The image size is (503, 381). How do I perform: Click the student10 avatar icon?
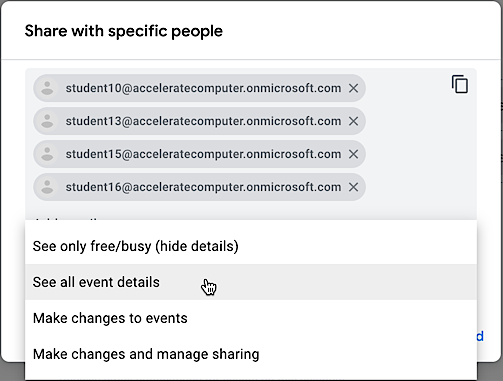[x=47, y=88]
